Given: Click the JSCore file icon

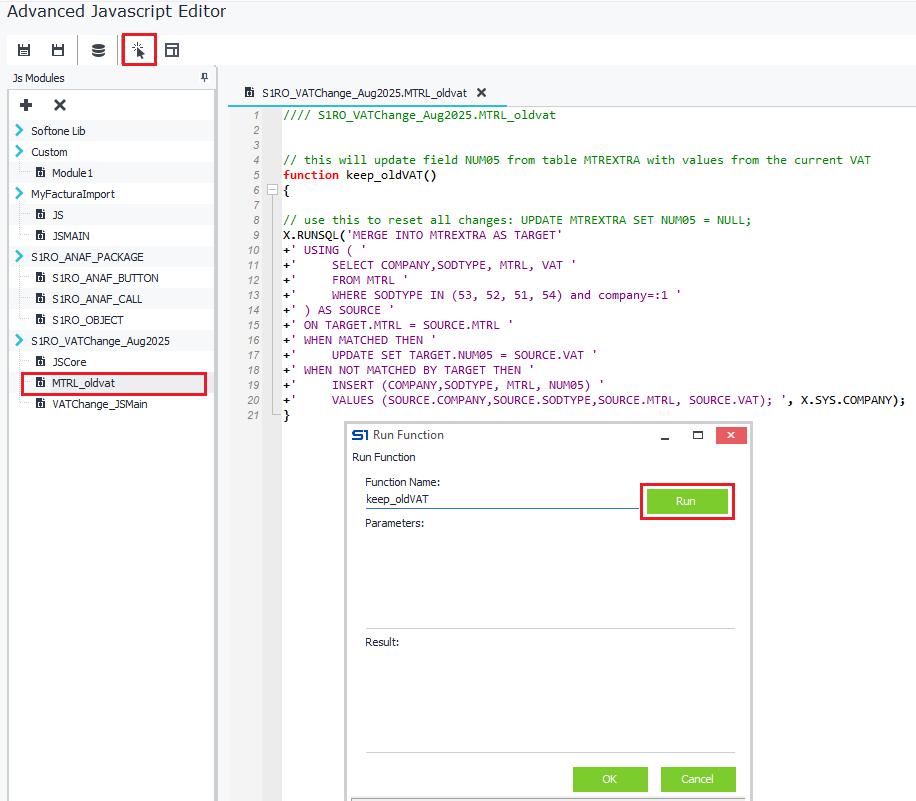Looking at the screenshot, I should click(x=40, y=362).
